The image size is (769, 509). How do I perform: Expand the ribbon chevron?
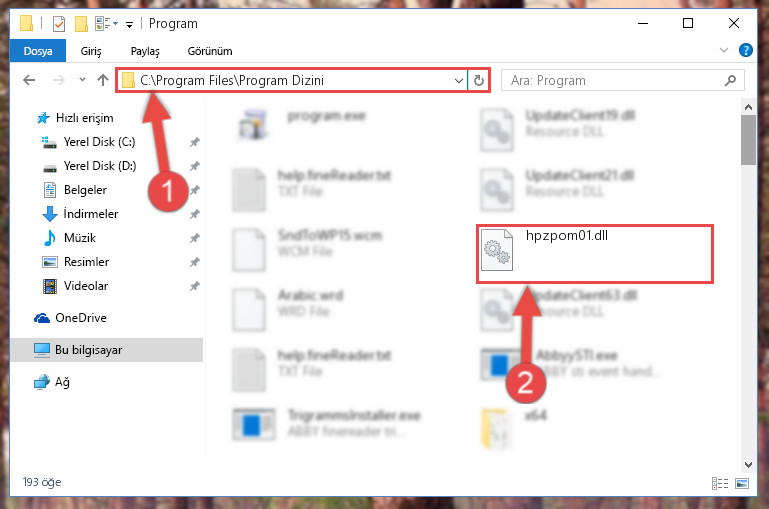pyautogui.click(x=723, y=50)
